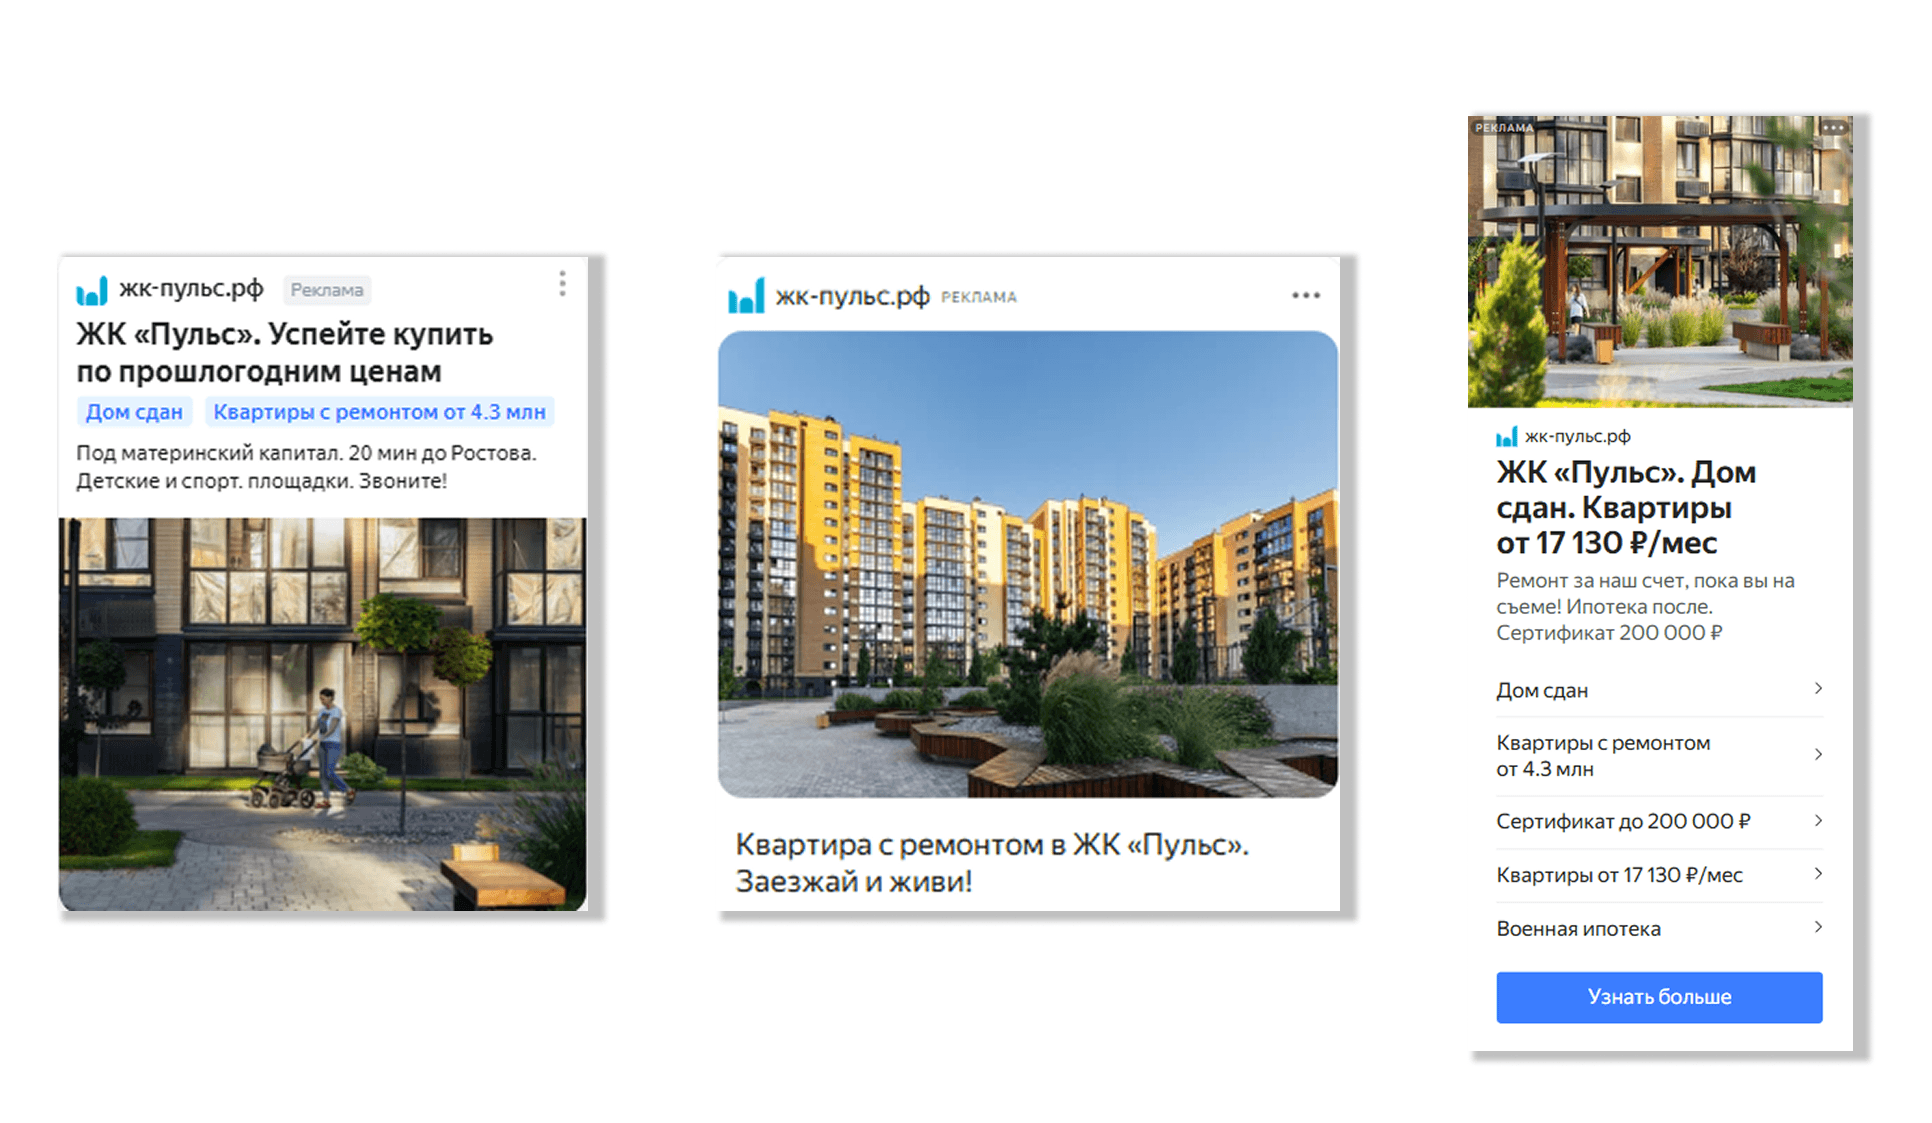Click the blue logo icon in first ad
The image size is (1932, 1123).
[x=92, y=291]
